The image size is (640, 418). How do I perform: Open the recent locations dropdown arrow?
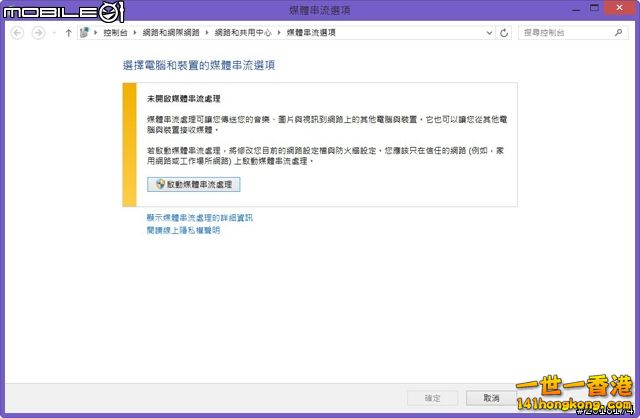point(53,33)
